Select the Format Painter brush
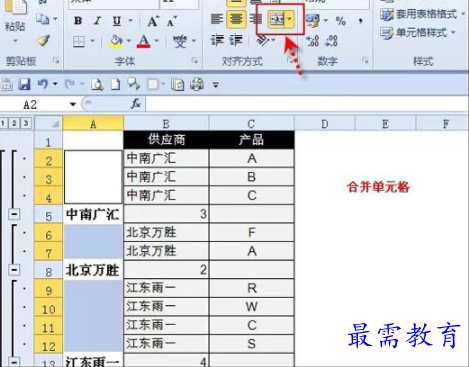This screenshot has width=469, height=367. click(43, 41)
